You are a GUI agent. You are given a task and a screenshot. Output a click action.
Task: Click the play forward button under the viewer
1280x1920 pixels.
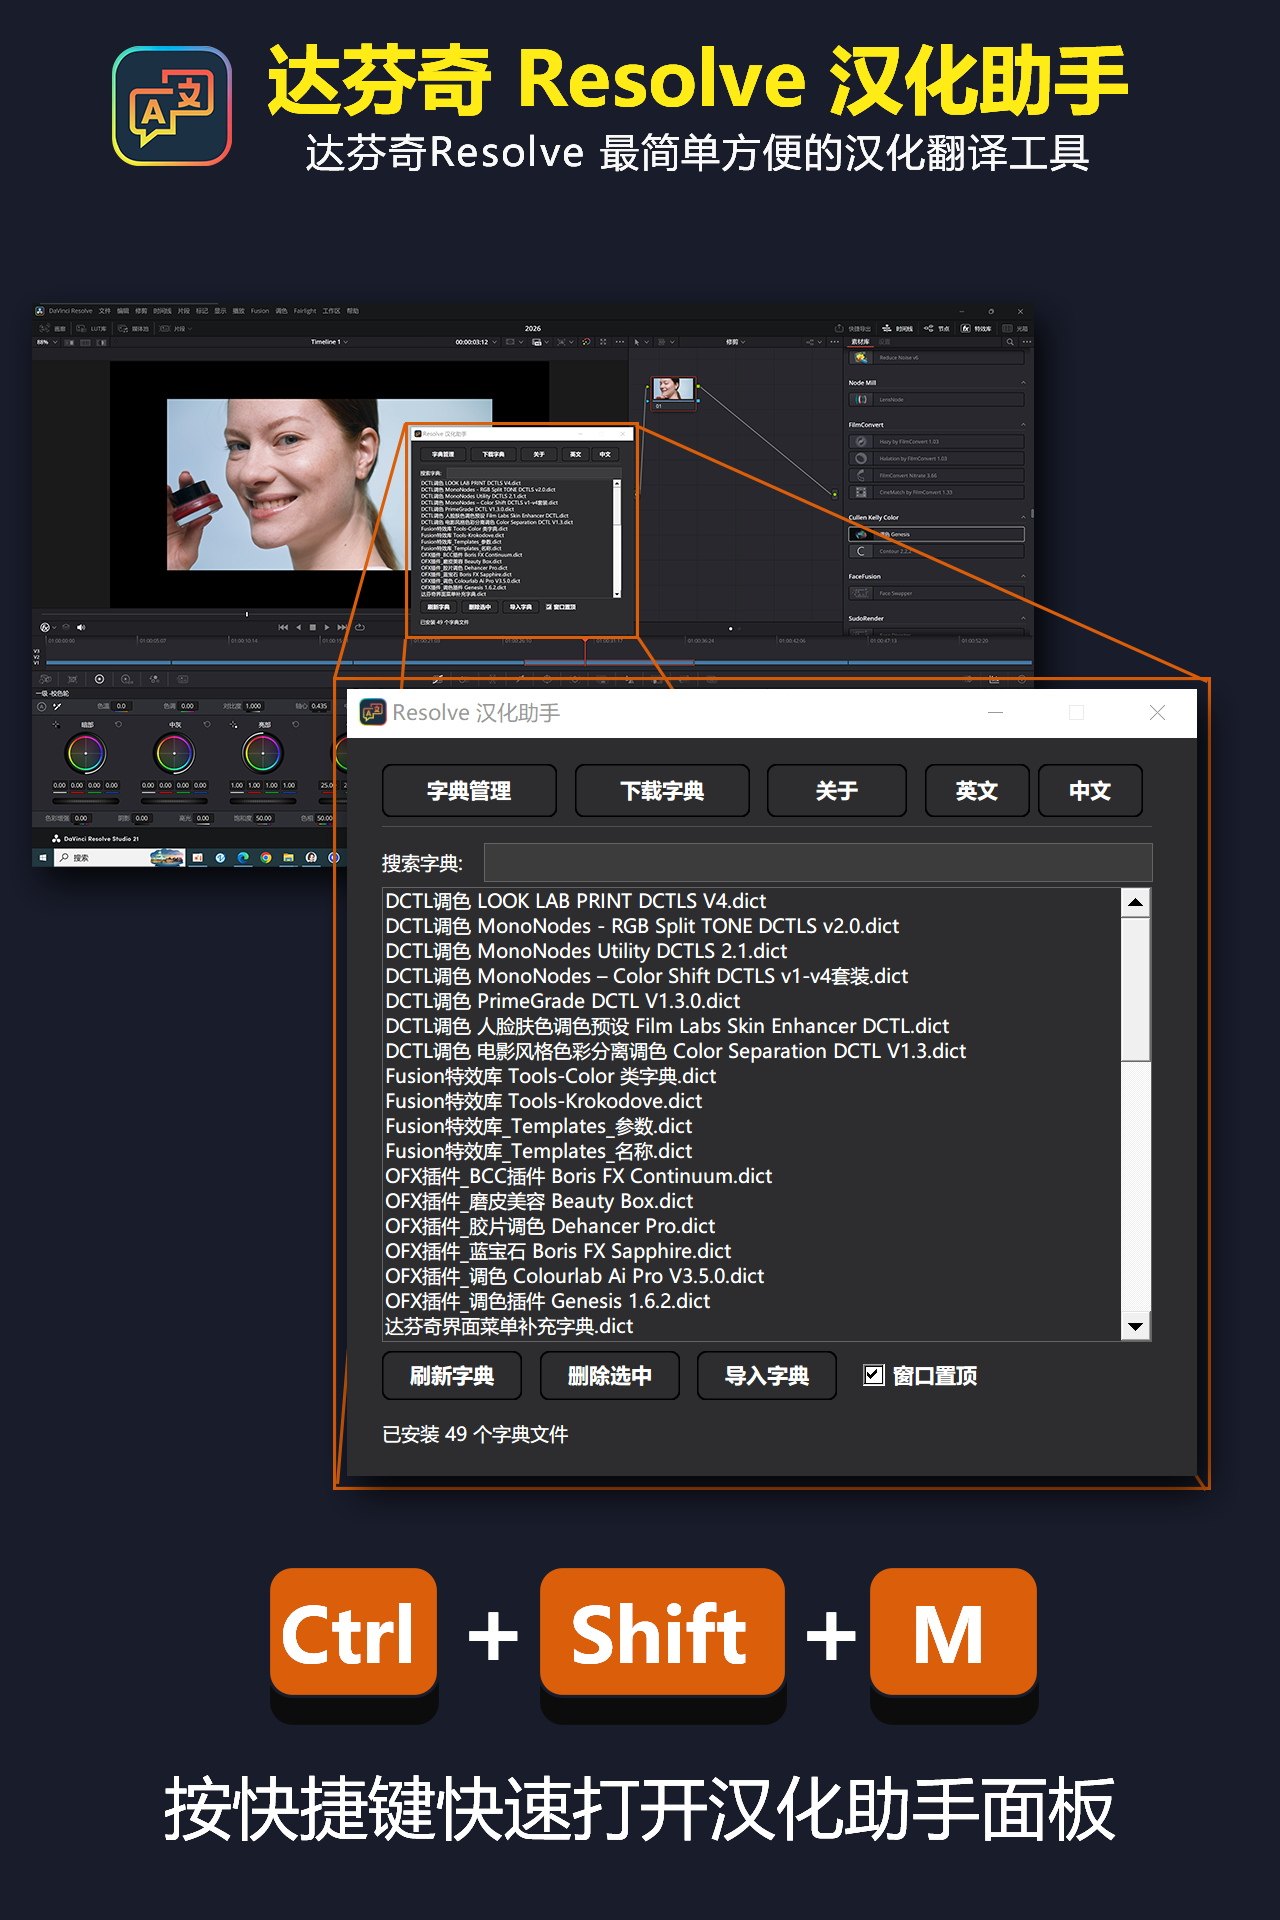[x=327, y=627]
